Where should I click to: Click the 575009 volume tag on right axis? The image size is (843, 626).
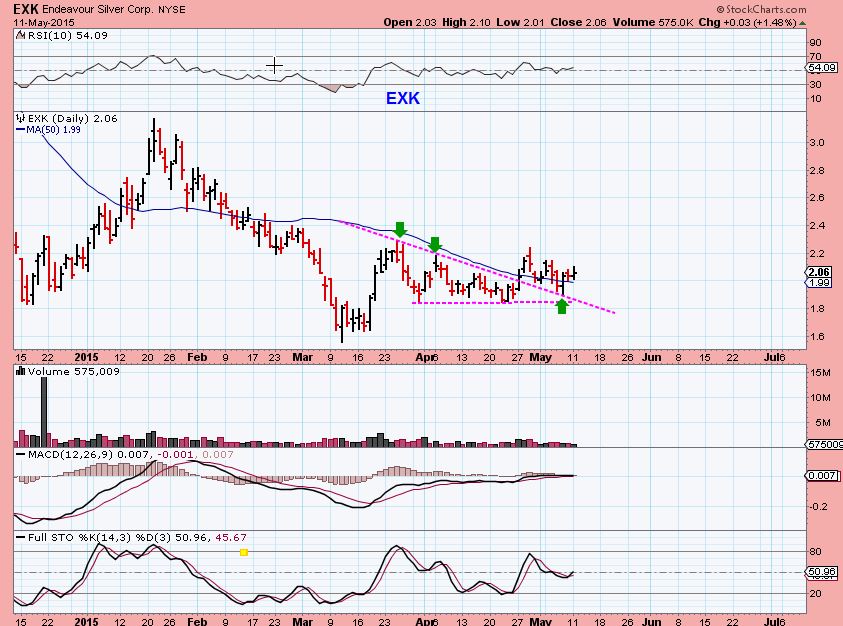[824, 444]
